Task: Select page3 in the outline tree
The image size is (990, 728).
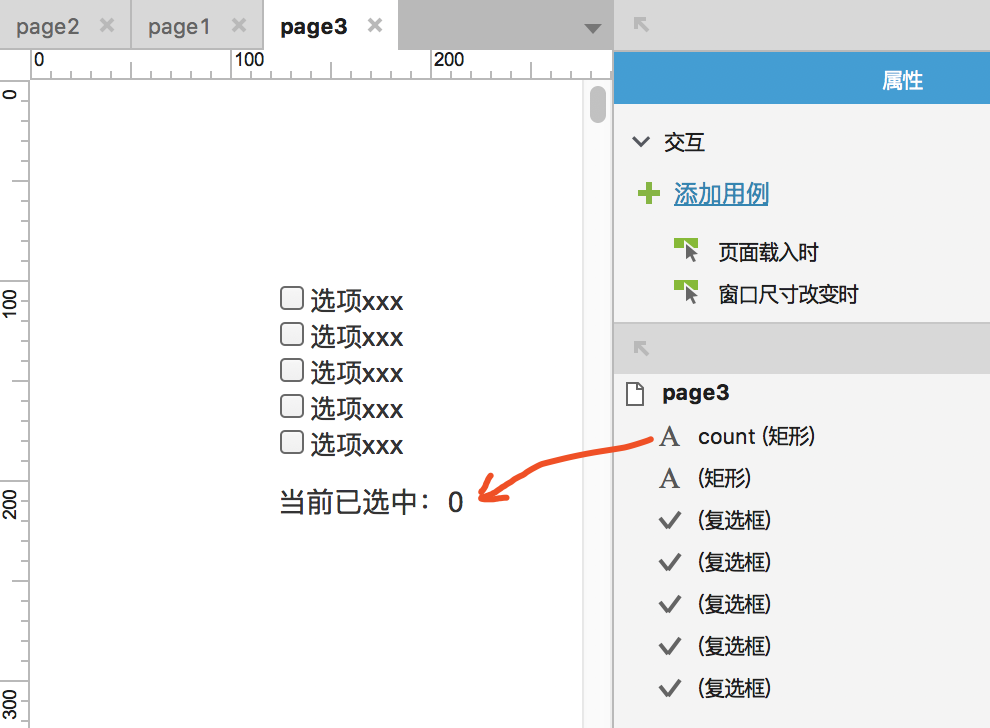Action: coord(695,393)
